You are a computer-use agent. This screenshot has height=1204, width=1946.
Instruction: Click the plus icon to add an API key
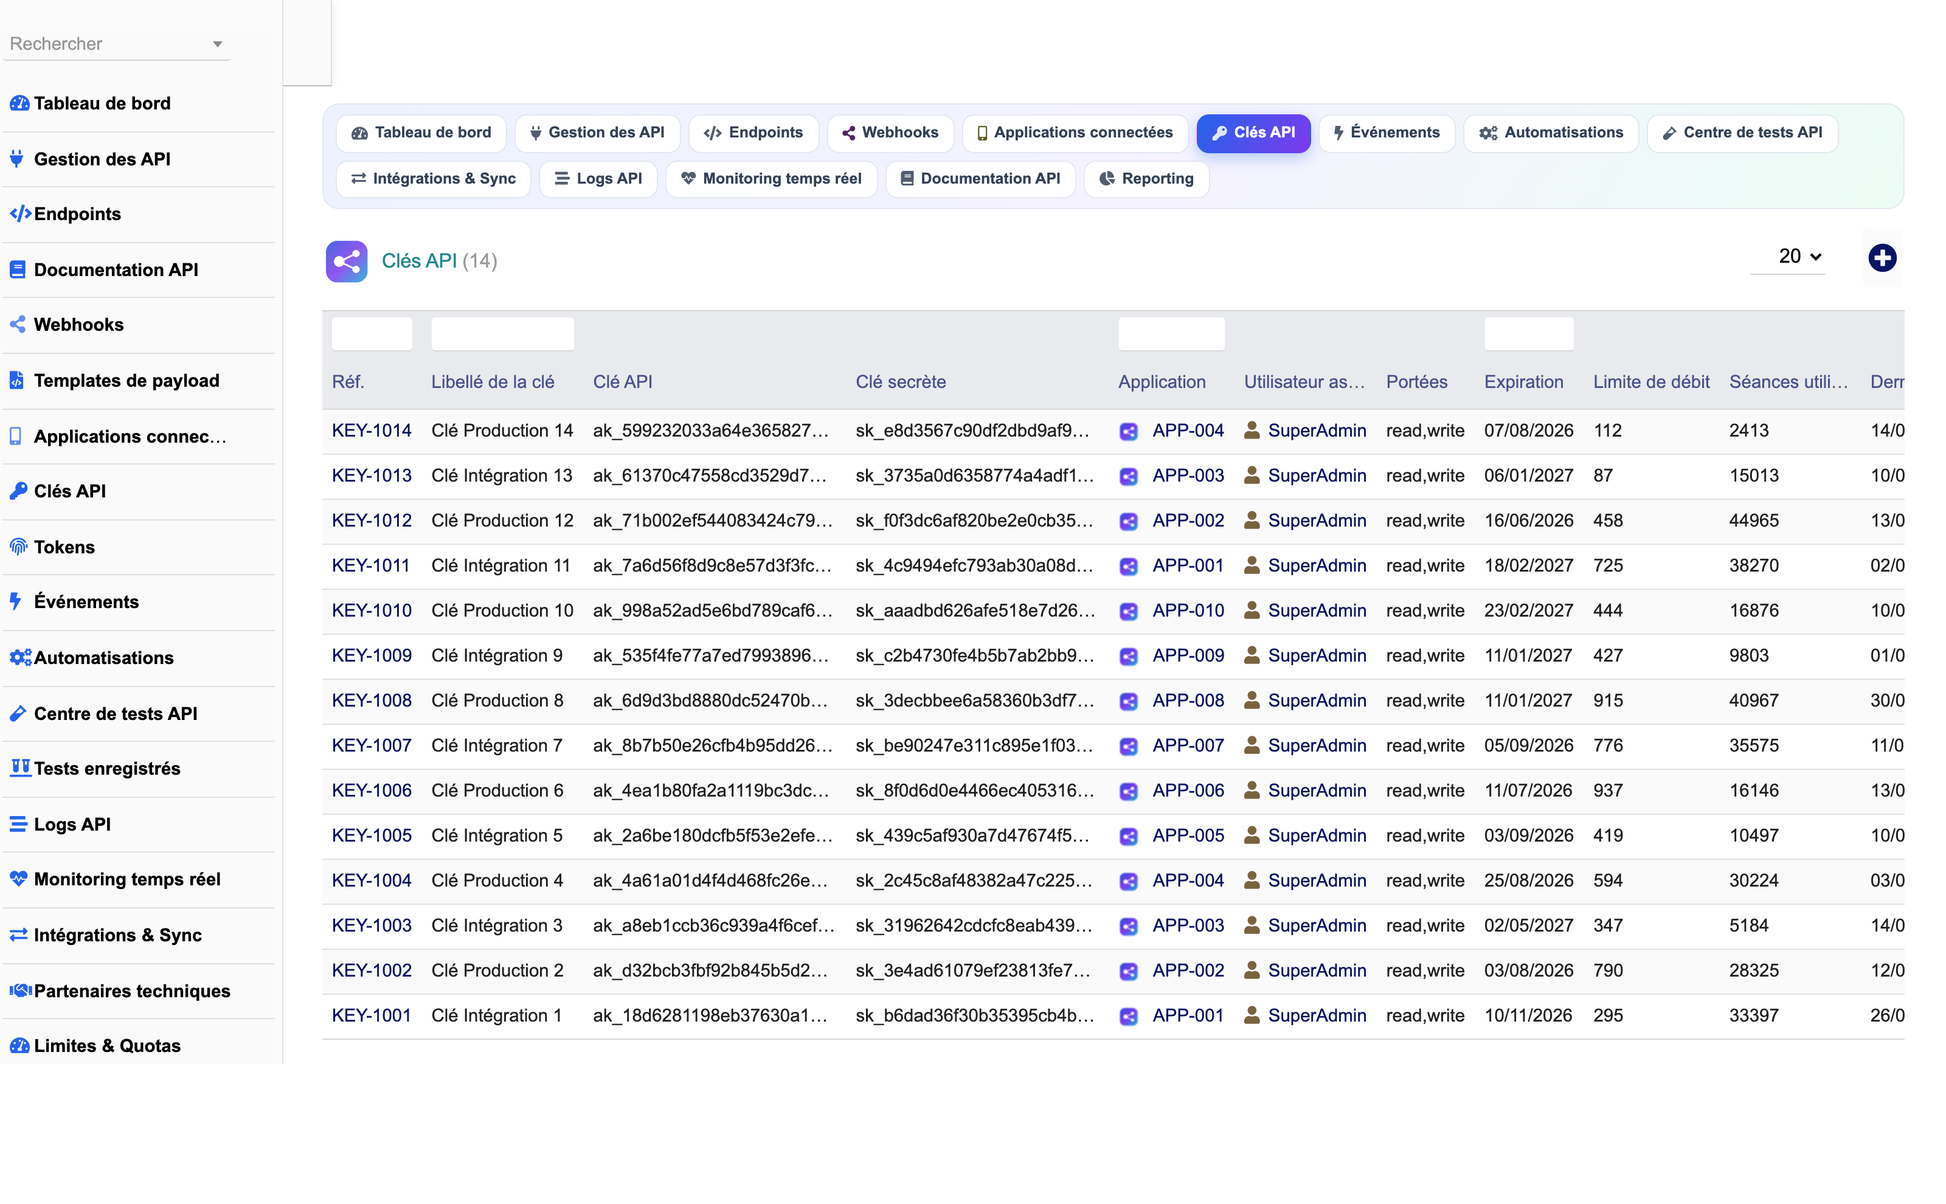coord(1882,258)
